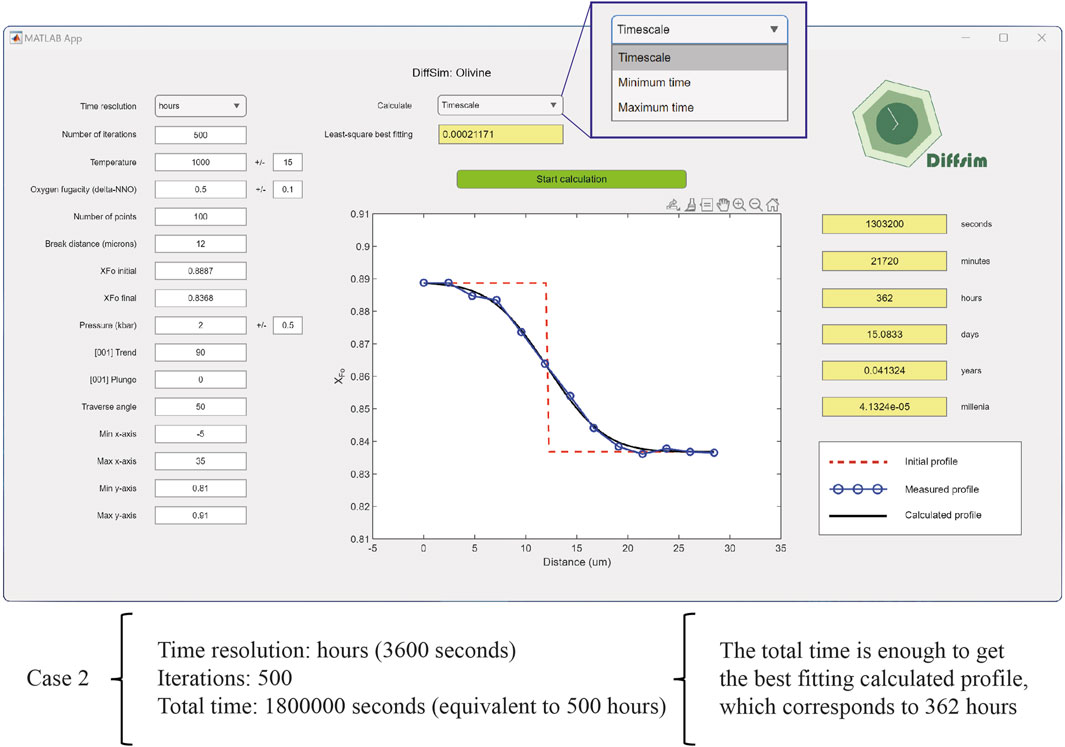The image size is (1065, 747).
Task: Edit the Pressure uncertainty field showing 0.5
Action: point(288,325)
